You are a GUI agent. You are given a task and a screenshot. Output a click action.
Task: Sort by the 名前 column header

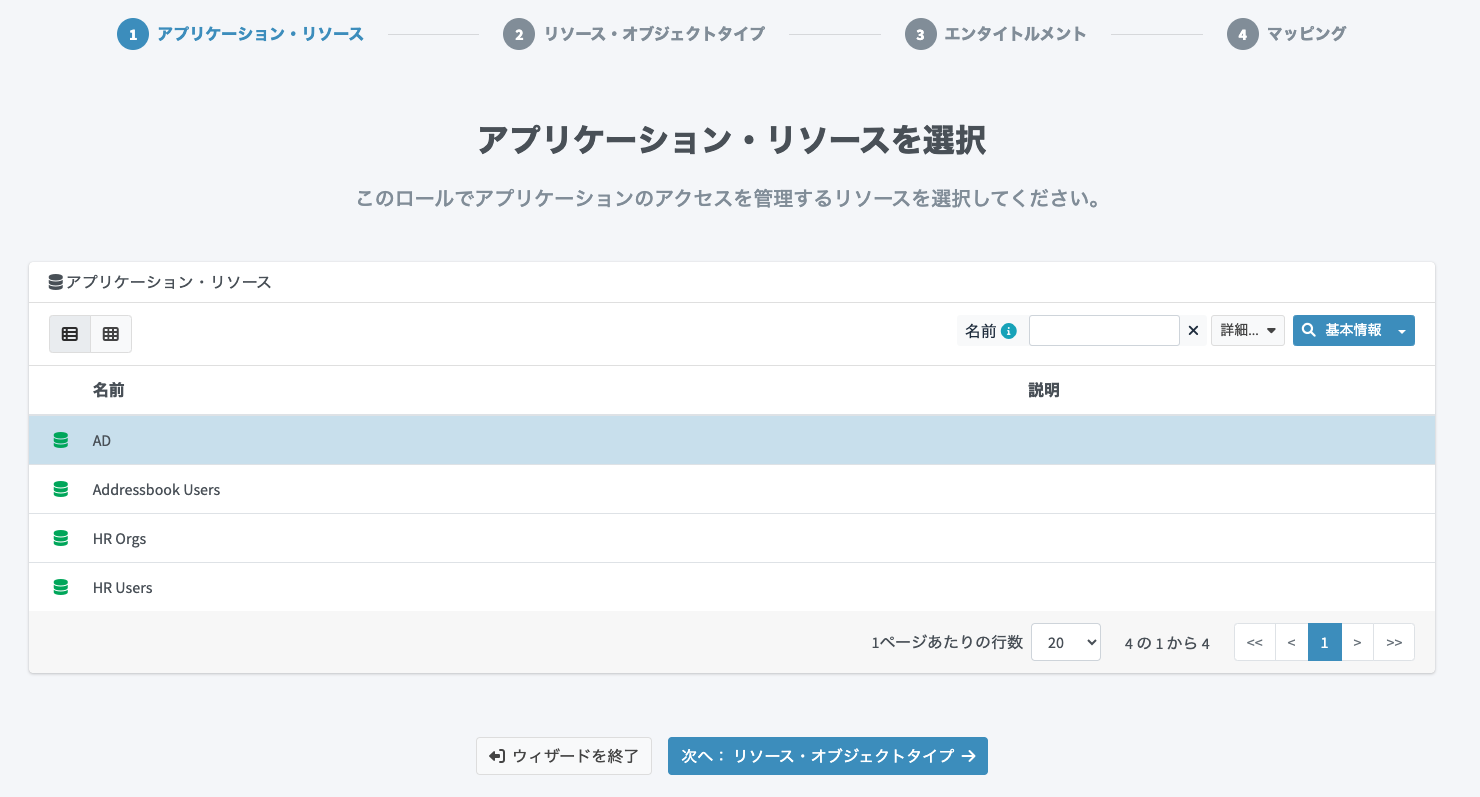(108, 390)
